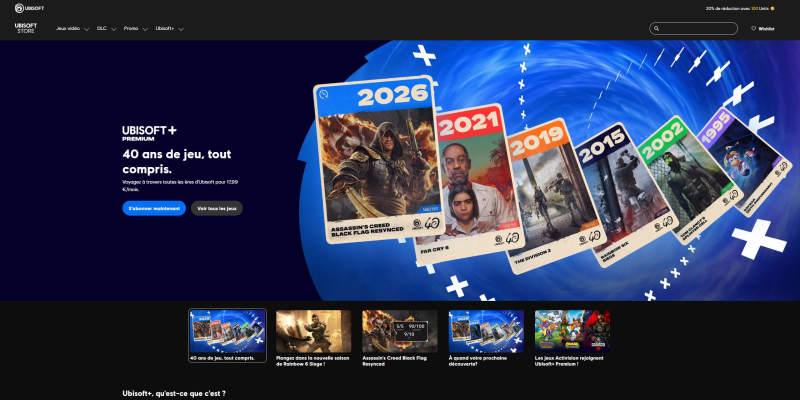Expand the DLC menu chevron
Viewport: 800px width, 400px height.
[113, 29]
